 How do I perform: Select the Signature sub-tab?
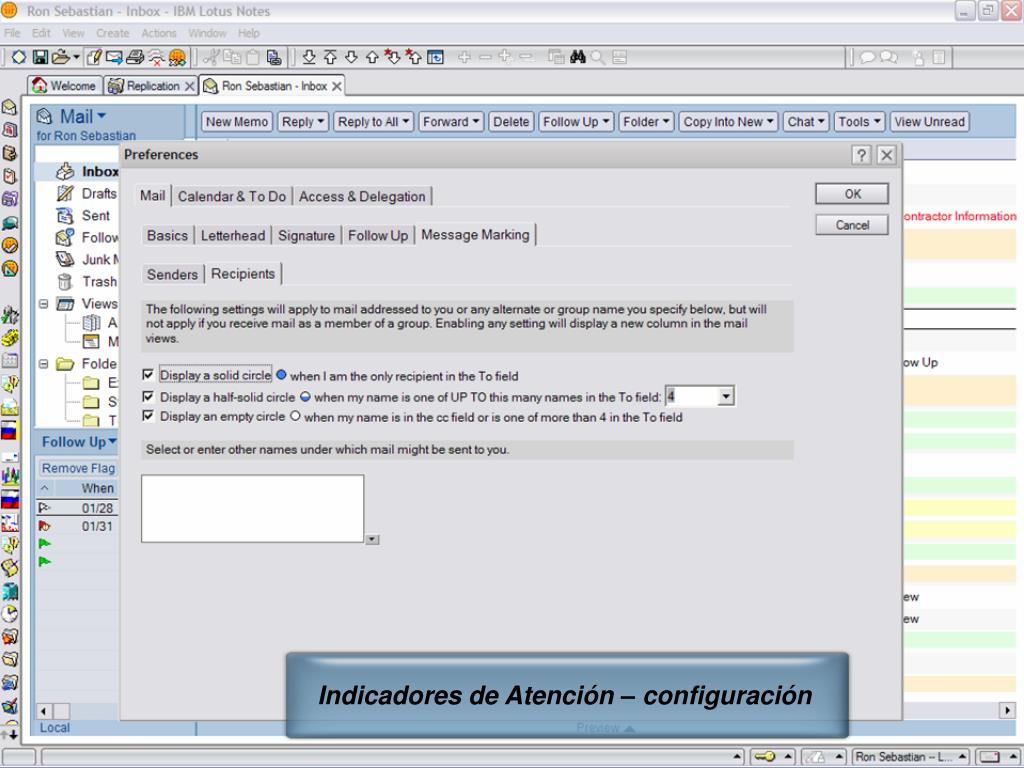point(306,236)
